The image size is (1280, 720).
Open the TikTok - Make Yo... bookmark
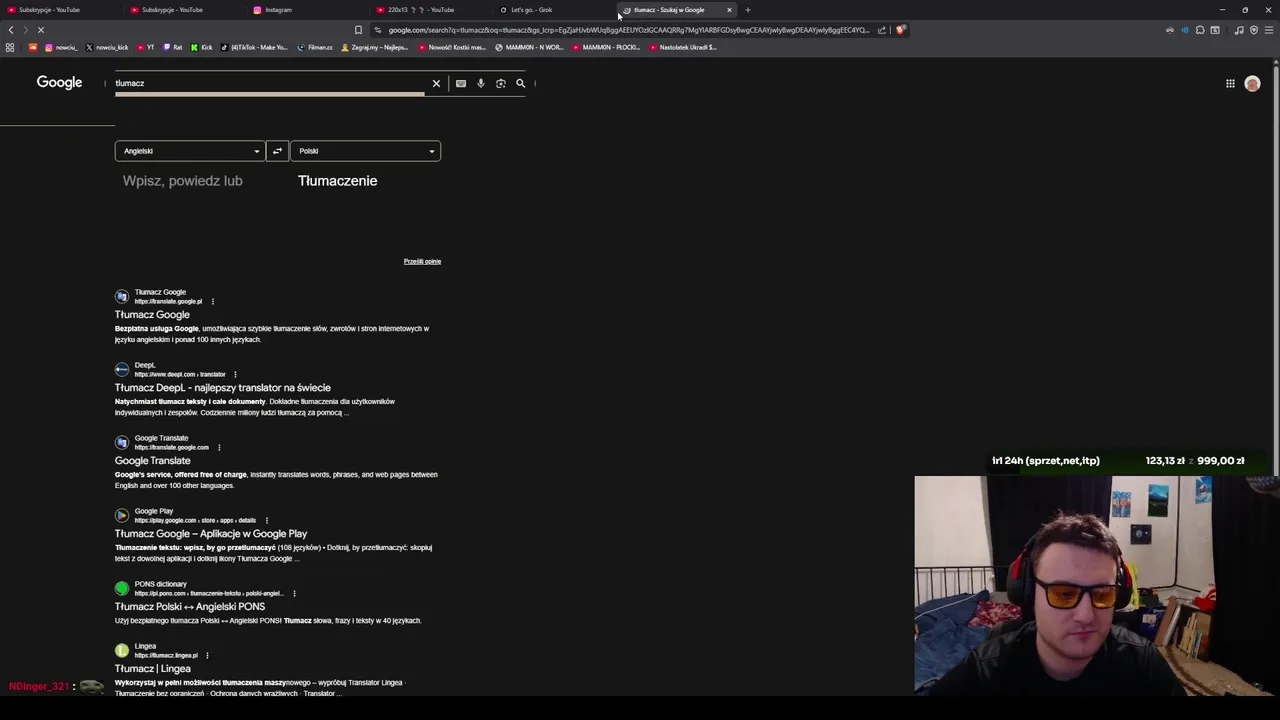click(254, 47)
